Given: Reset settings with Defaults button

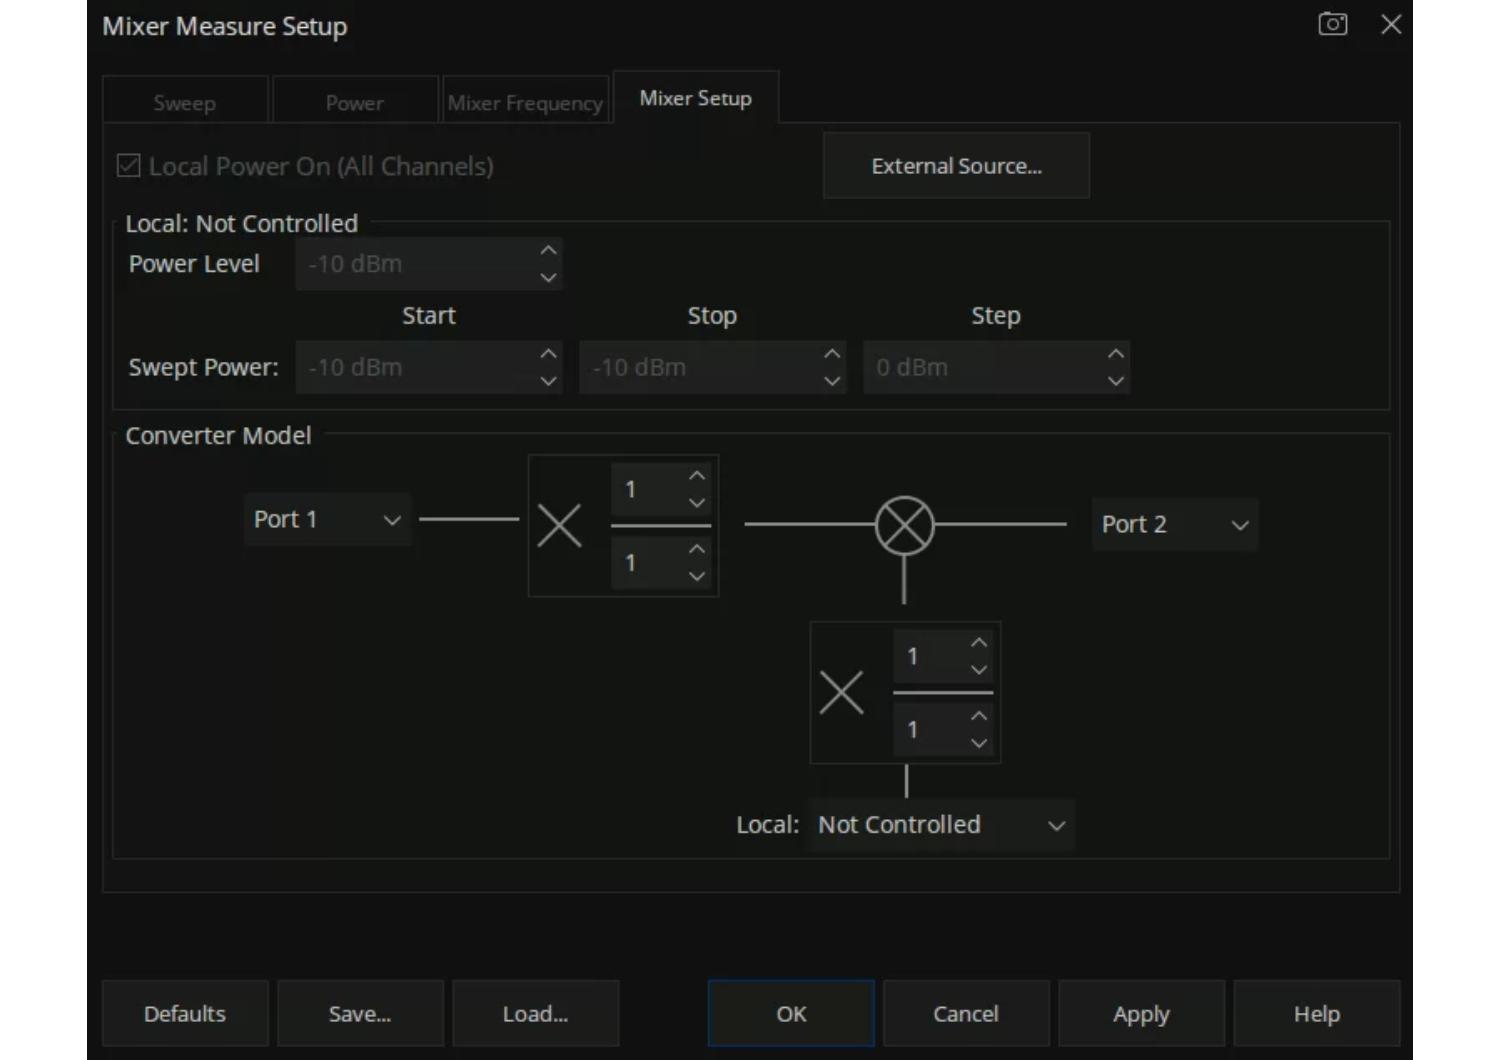Looking at the screenshot, I should [x=185, y=1014].
